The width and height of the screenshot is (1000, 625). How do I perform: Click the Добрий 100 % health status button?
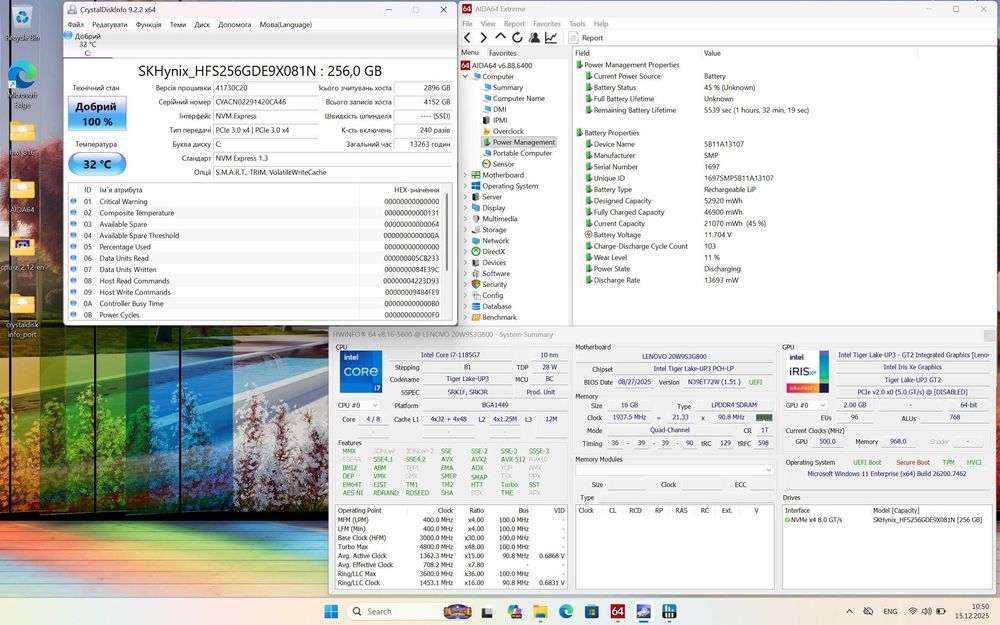coord(97,114)
